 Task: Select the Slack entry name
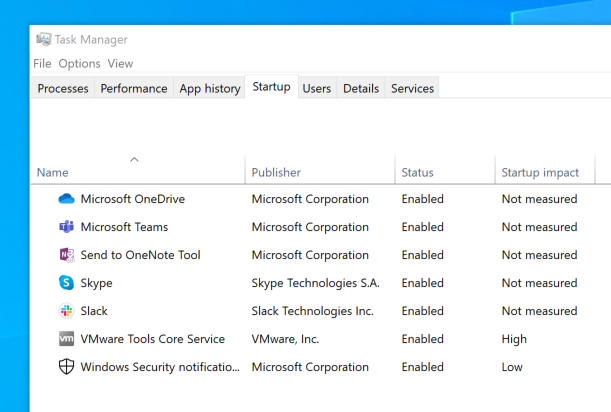point(94,311)
